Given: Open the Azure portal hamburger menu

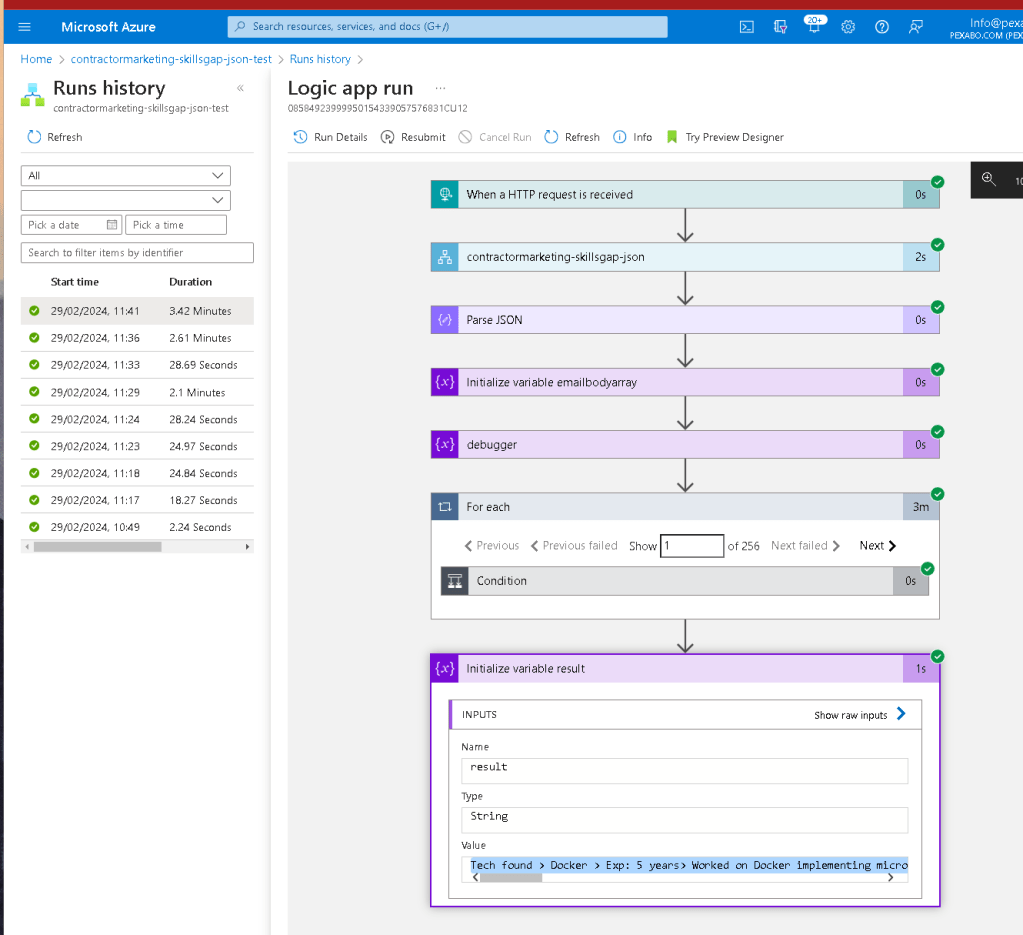Looking at the screenshot, I should [24, 27].
